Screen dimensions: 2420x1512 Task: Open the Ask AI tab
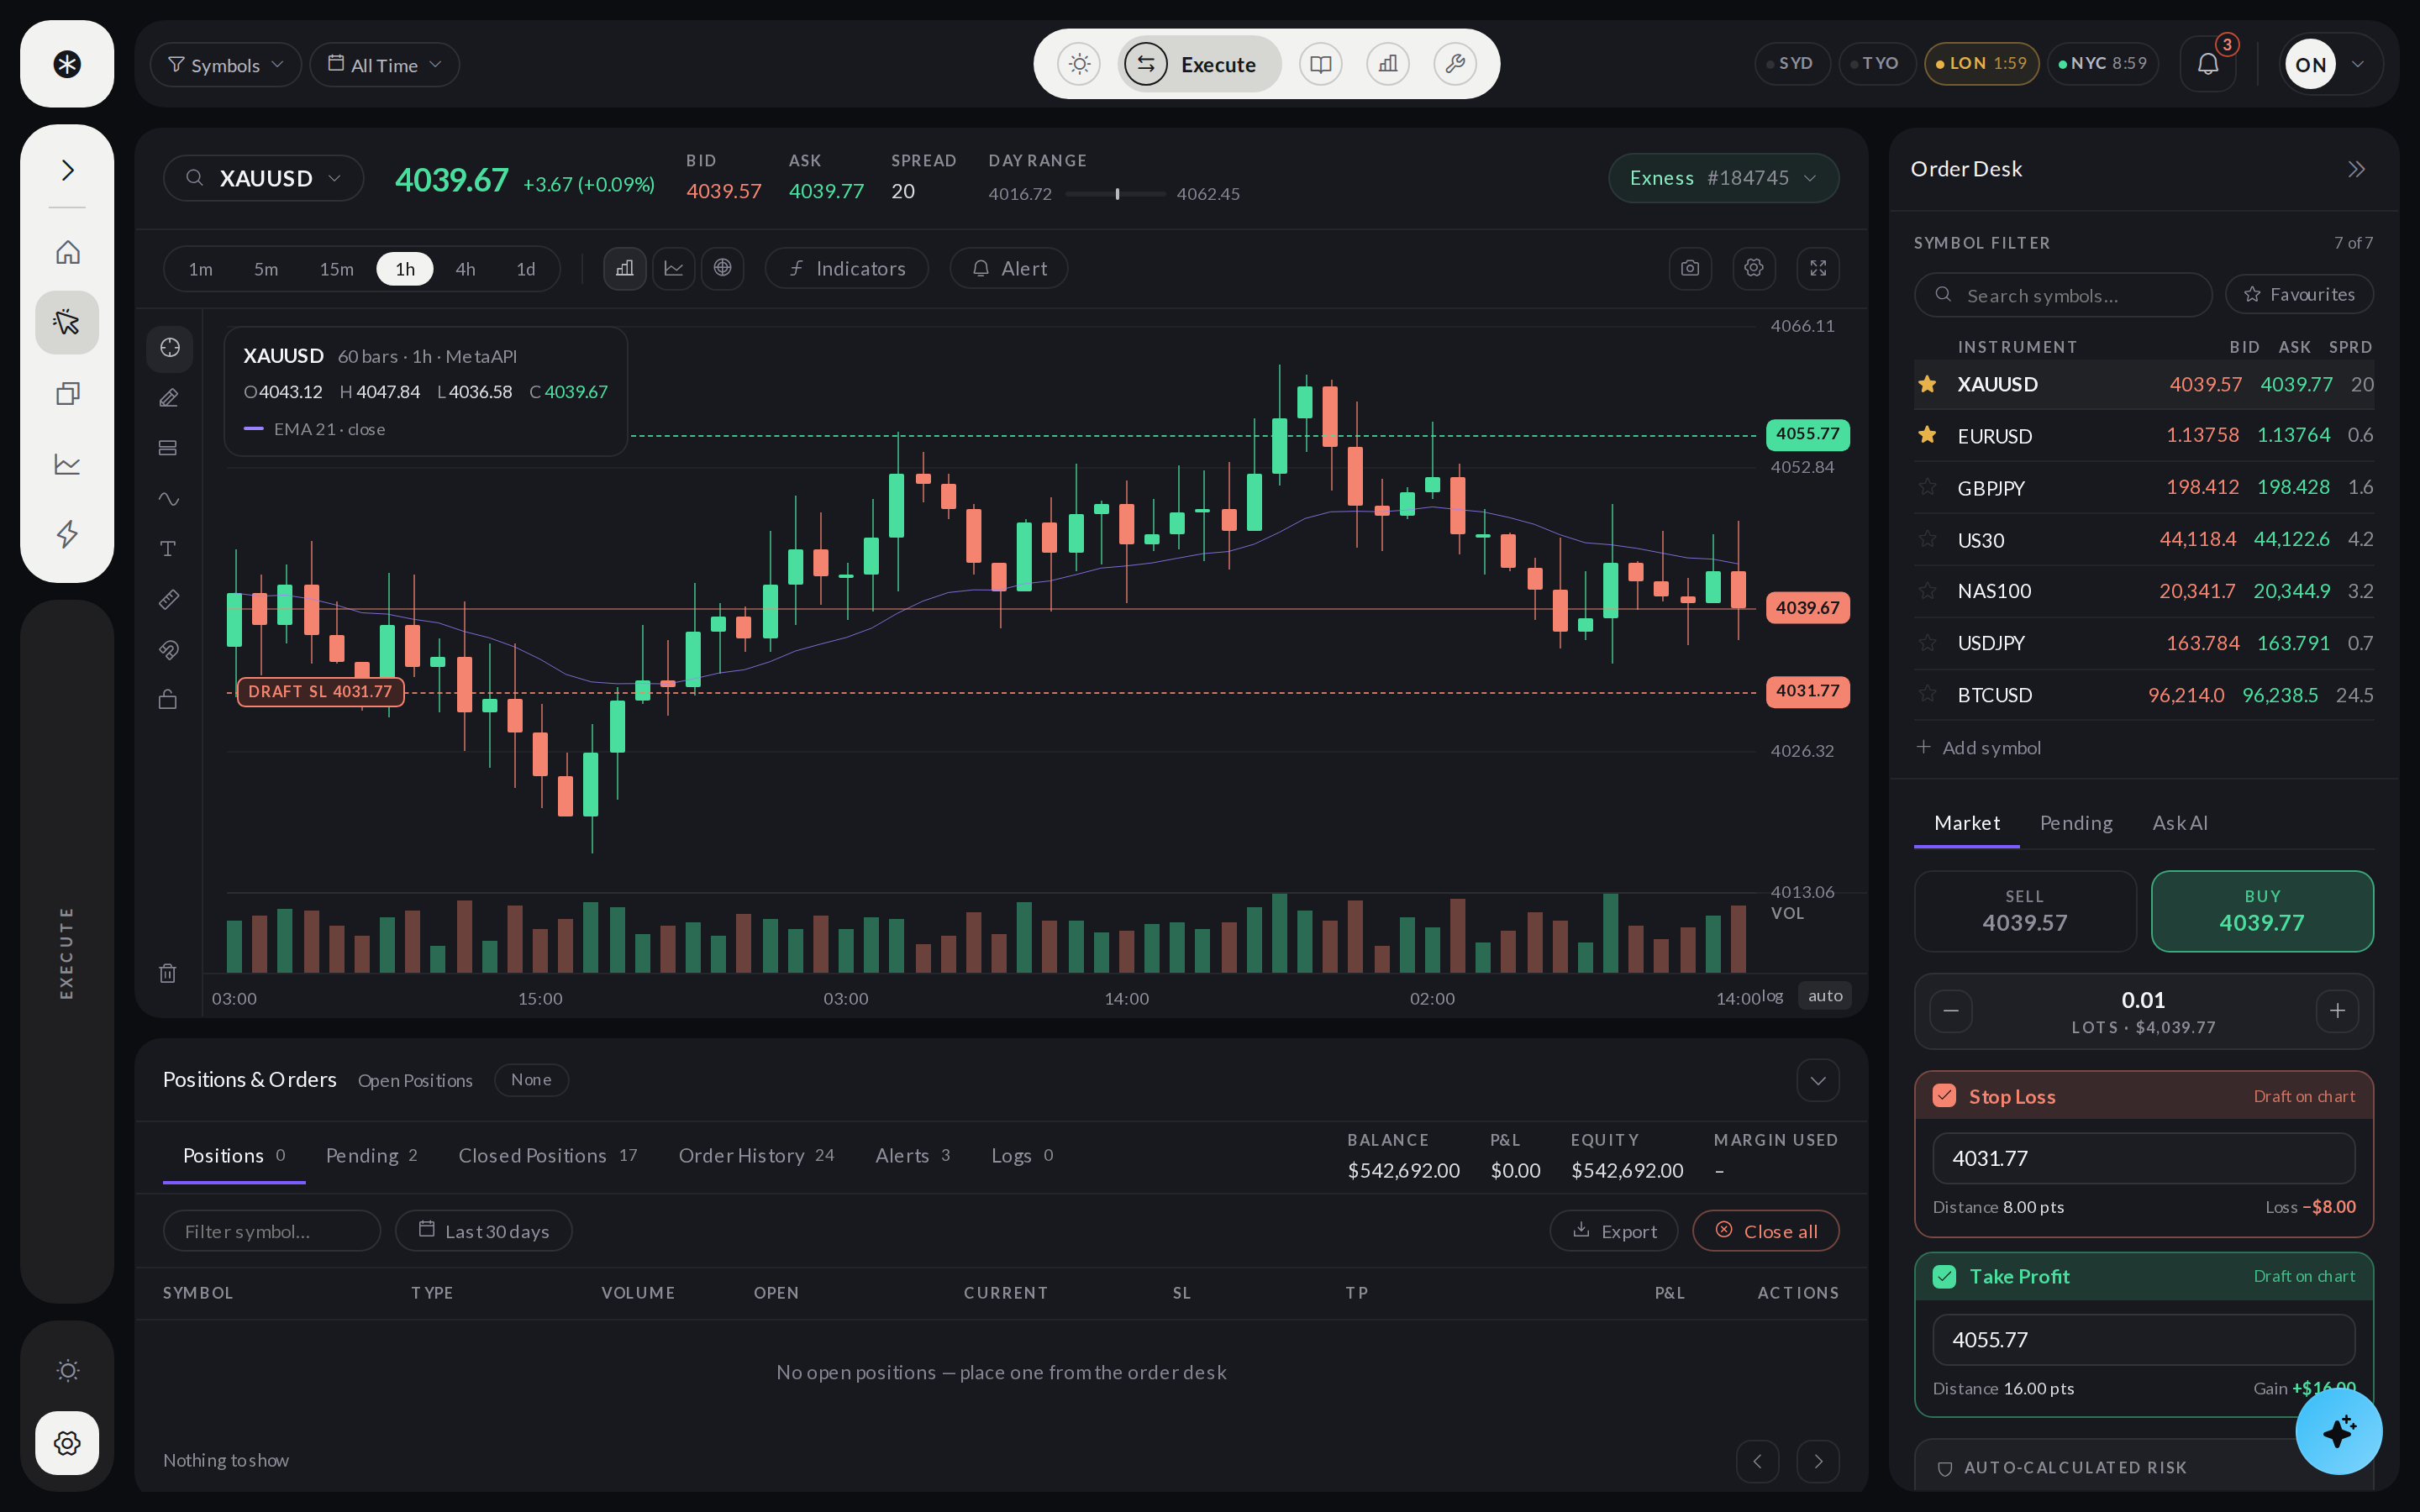tap(2179, 823)
